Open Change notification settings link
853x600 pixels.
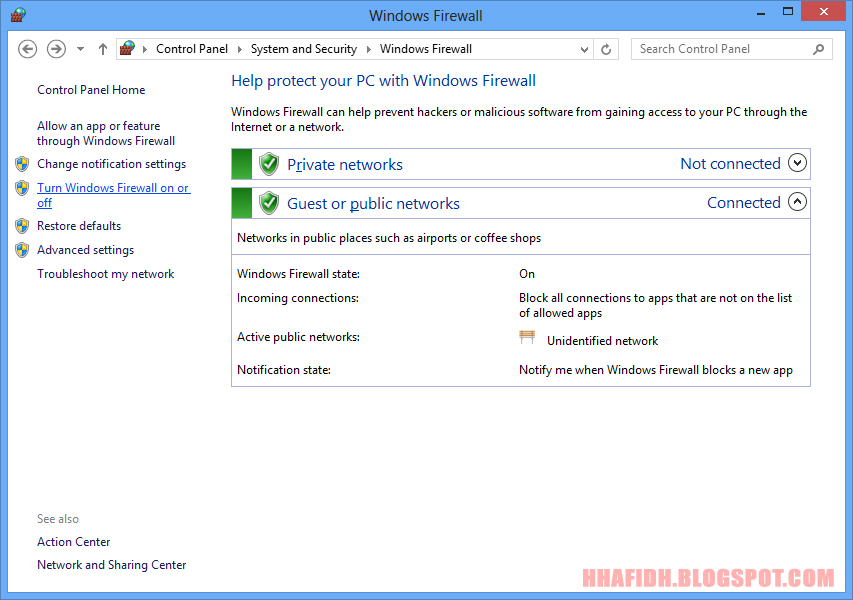[111, 164]
